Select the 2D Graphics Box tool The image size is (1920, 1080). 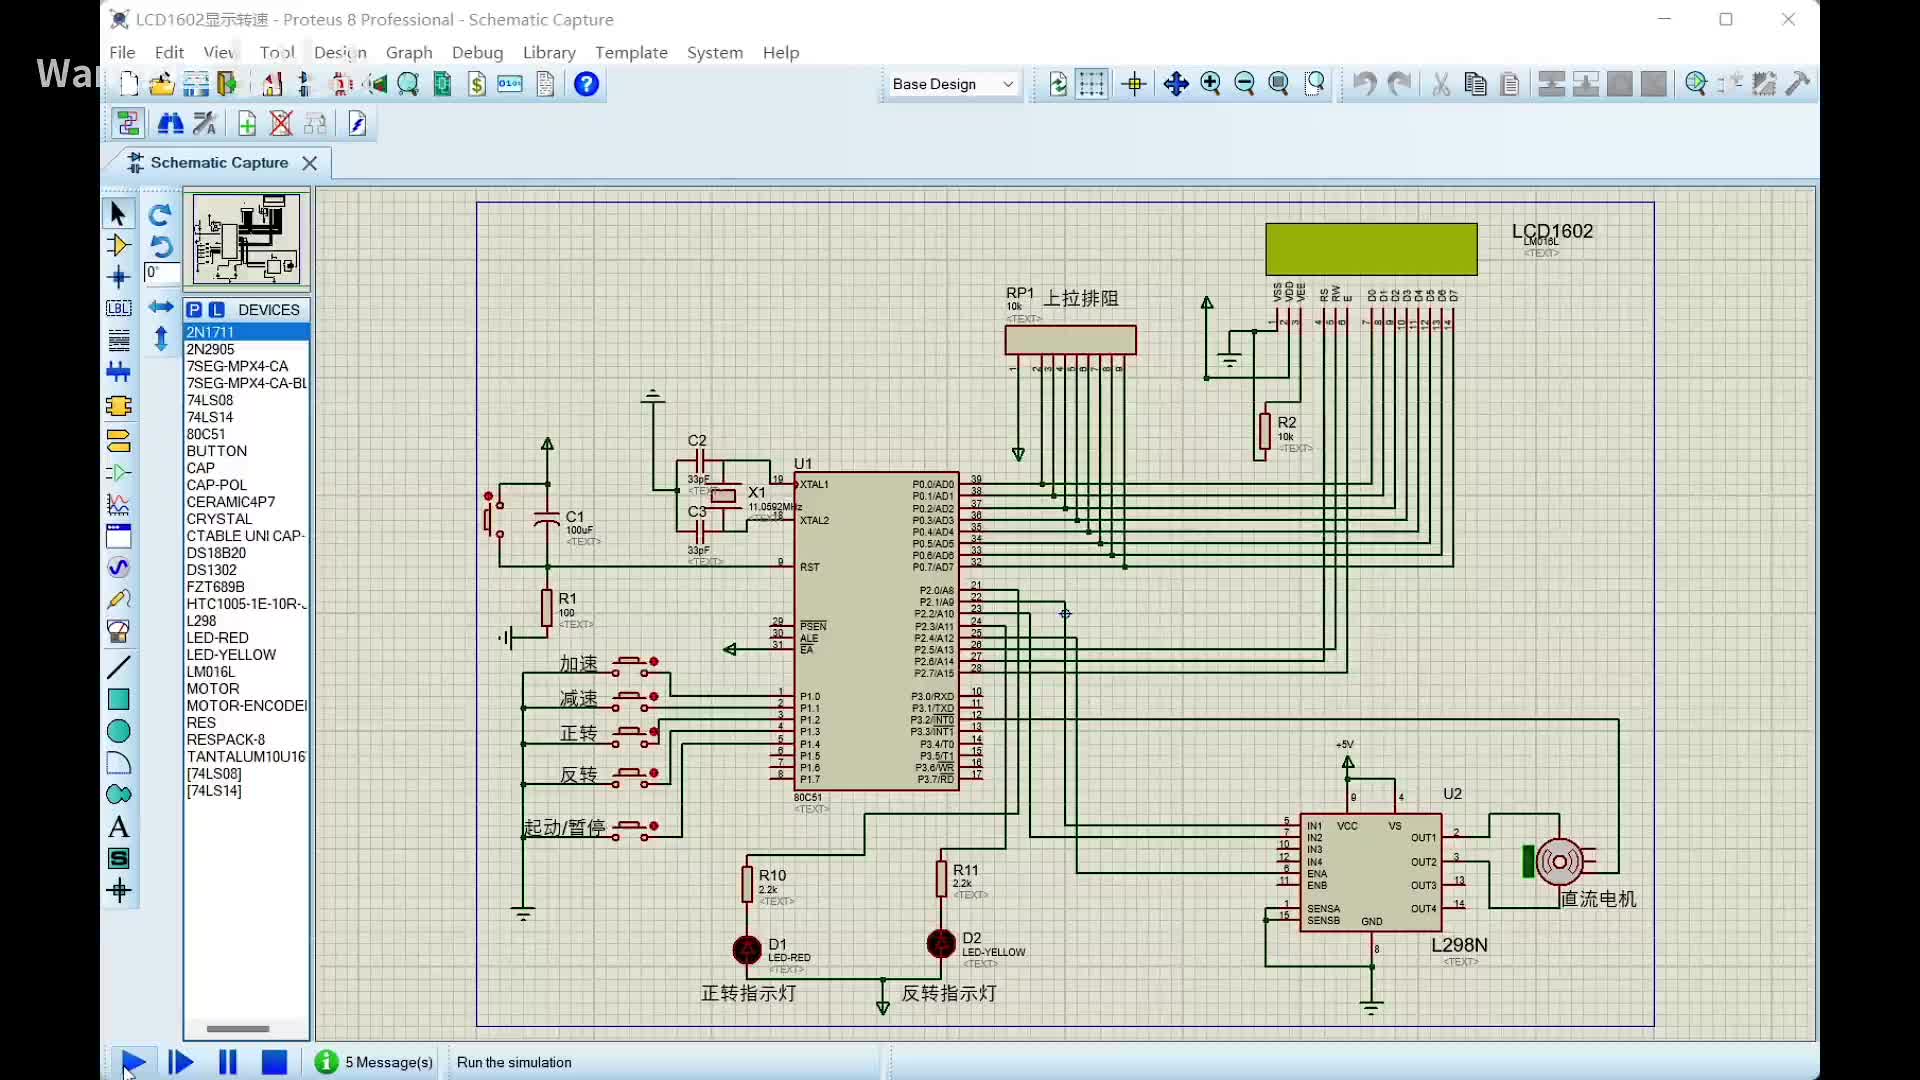pyautogui.click(x=118, y=699)
